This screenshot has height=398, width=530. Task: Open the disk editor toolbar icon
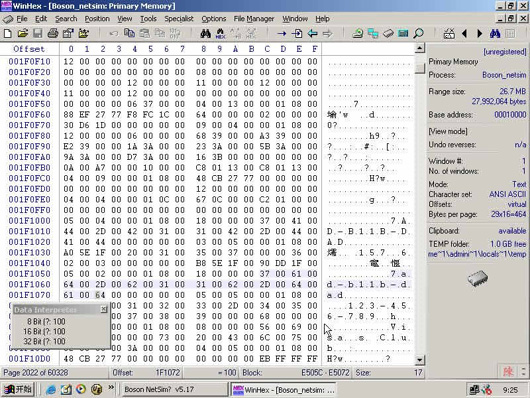(358, 33)
